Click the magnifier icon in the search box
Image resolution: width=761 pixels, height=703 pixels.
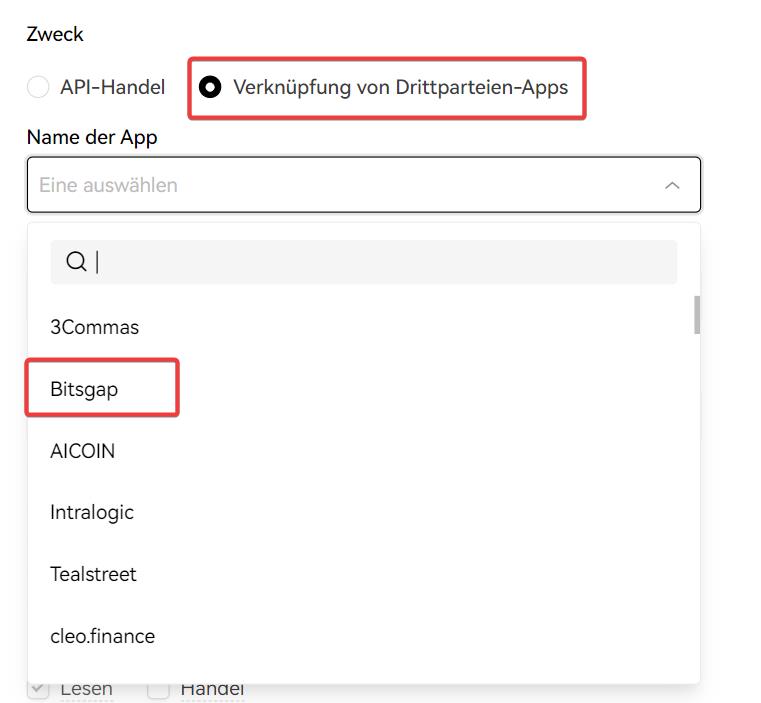tap(76, 262)
